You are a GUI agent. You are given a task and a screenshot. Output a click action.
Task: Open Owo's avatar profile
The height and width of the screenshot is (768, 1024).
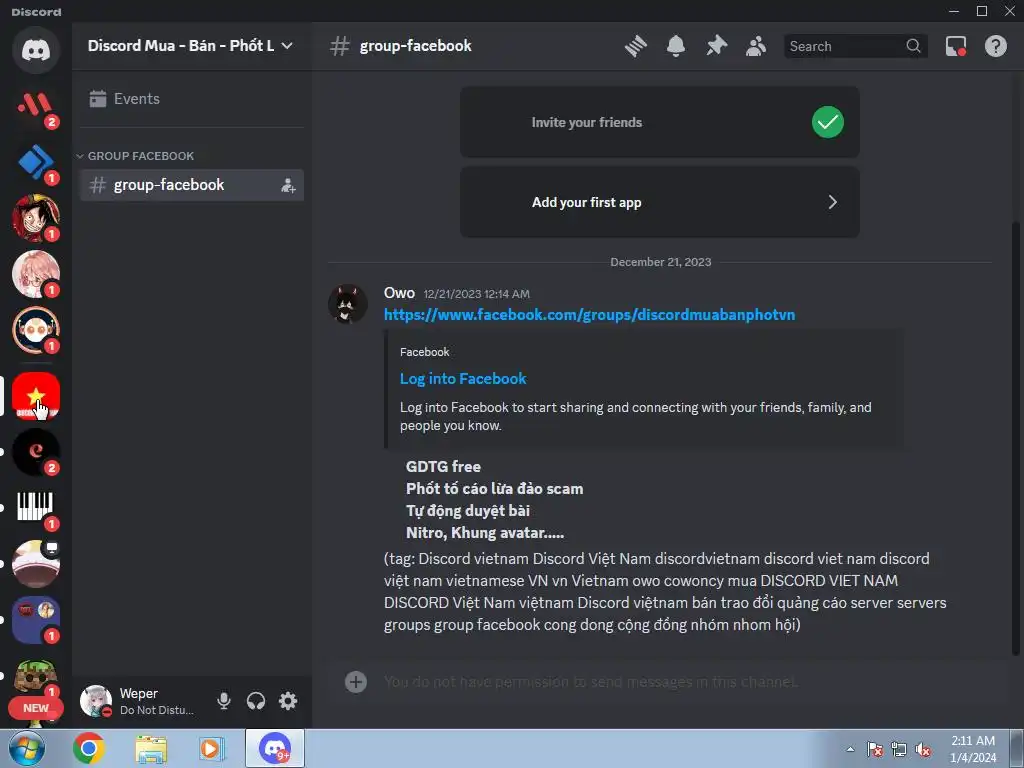point(347,304)
